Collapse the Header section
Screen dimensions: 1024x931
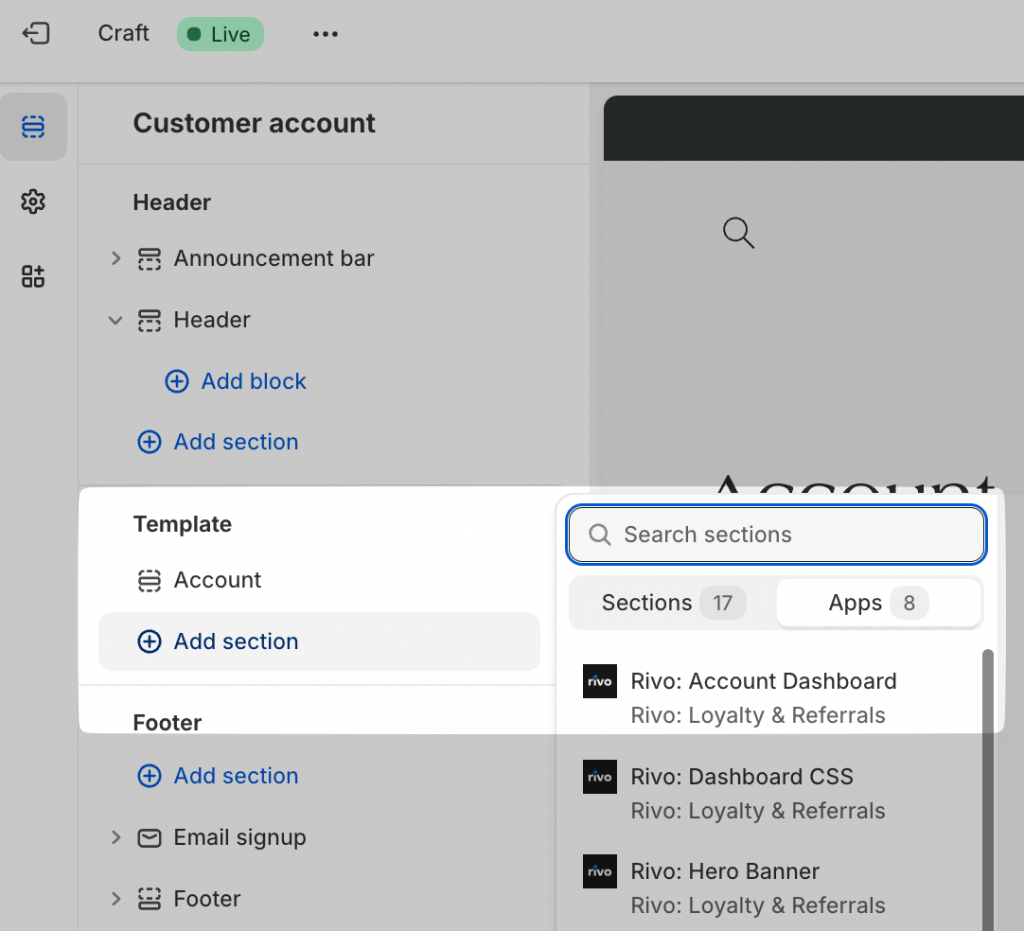click(116, 320)
